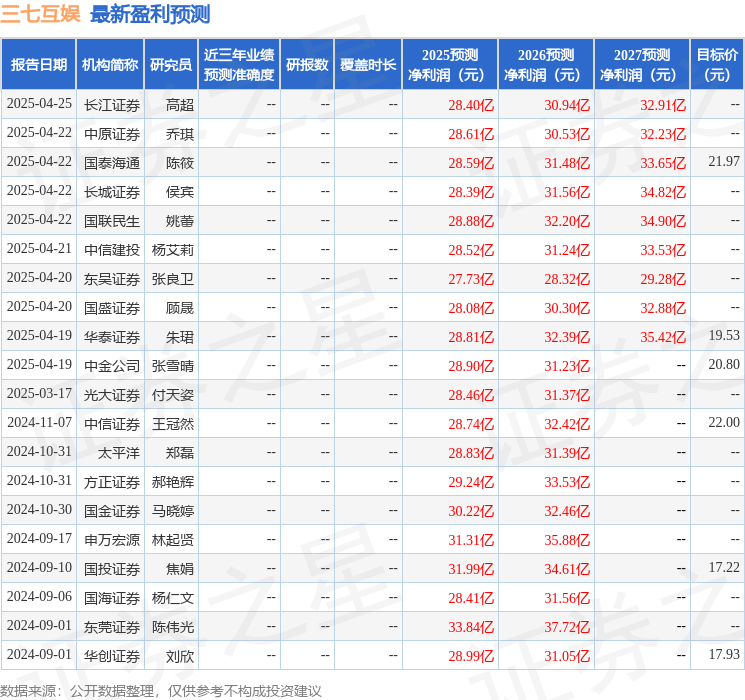Click the date 2025-04-21 cell
The image size is (745, 700).
point(39,249)
